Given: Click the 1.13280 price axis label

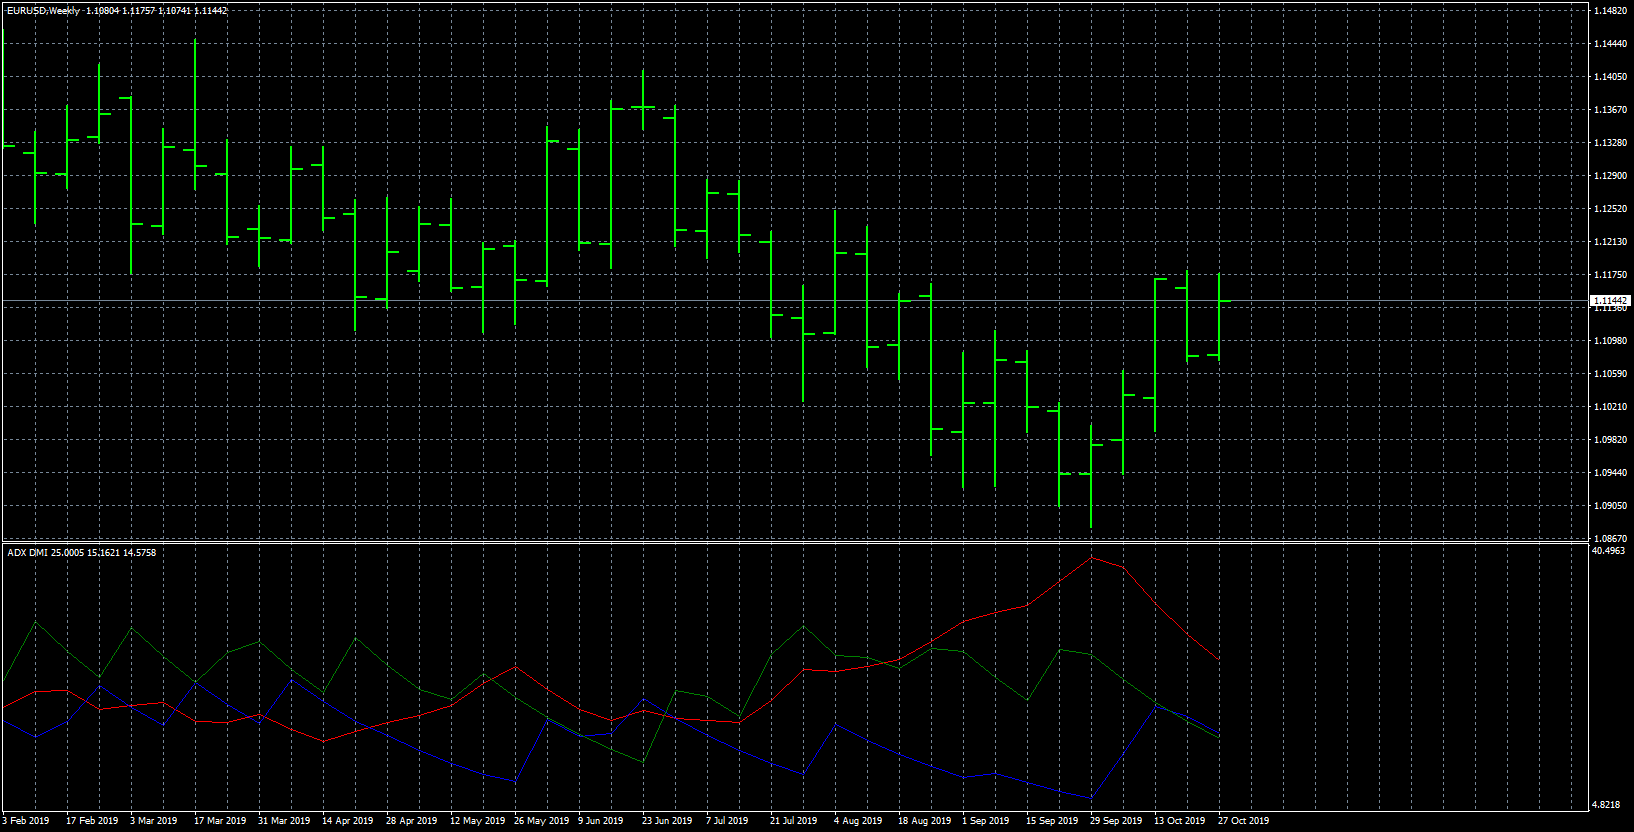Looking at the screenshot, I should click(1609, 143).
